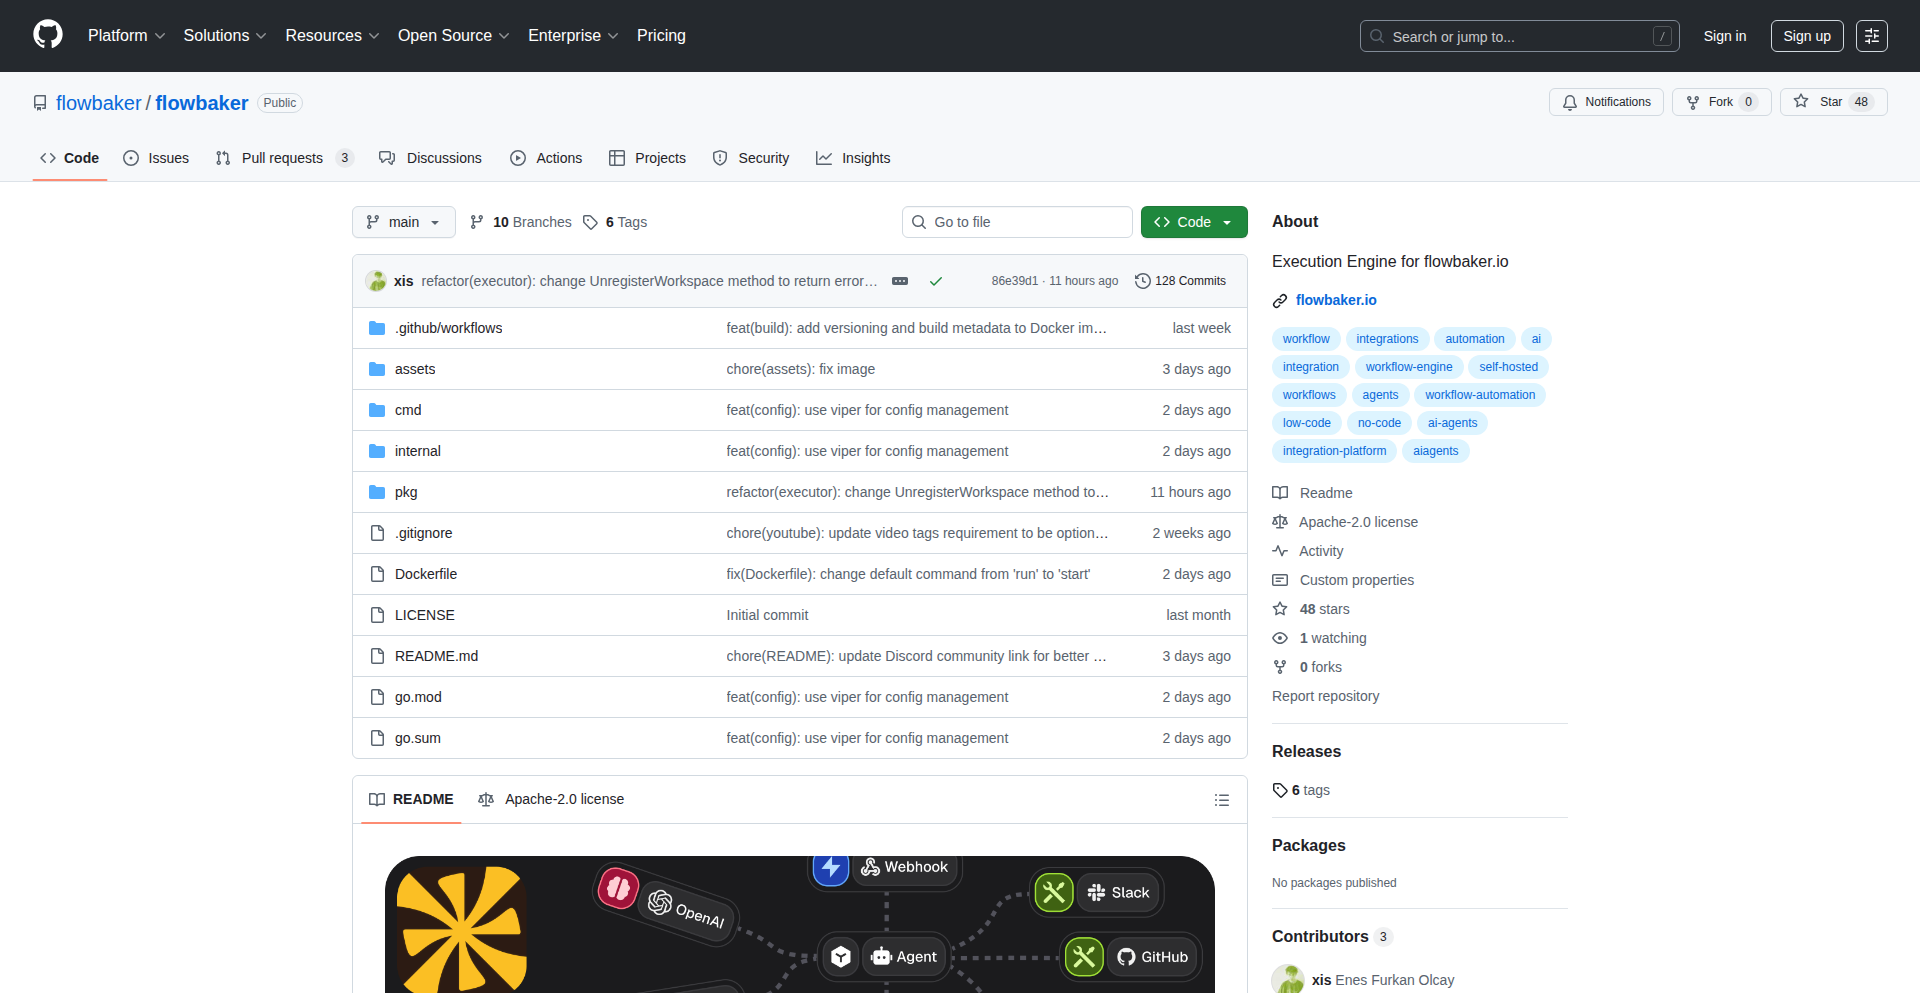Expand the Solutions menu
This screenshot has height=993, width=1920.
click(225, 36)
